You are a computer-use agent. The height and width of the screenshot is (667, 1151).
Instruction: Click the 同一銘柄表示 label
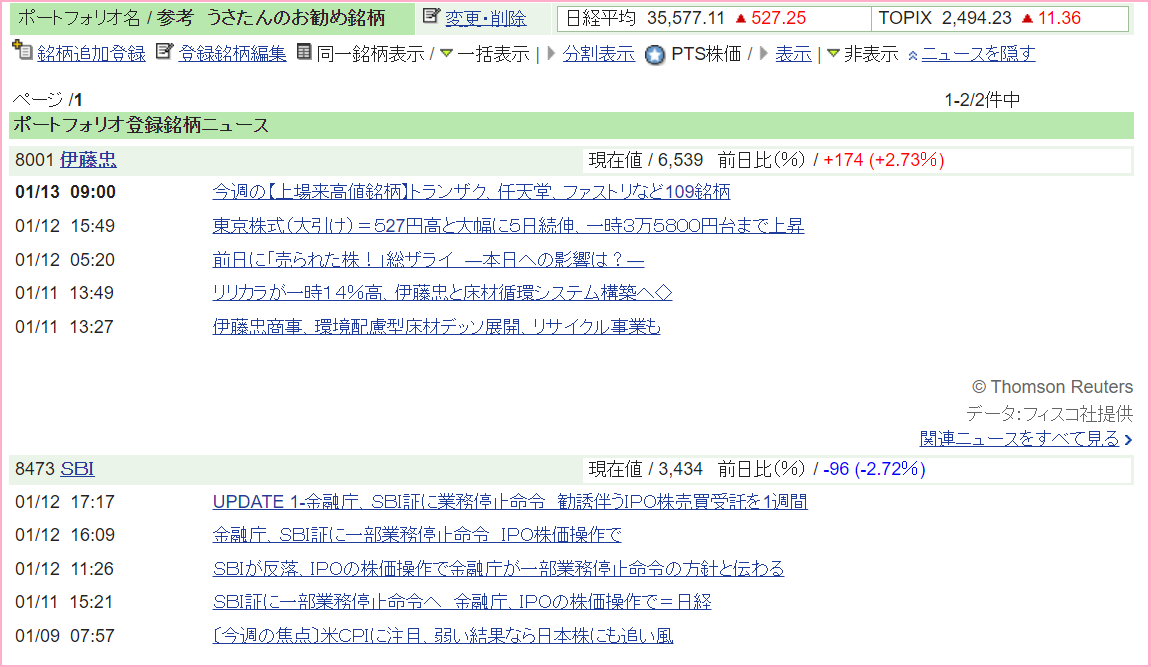pos(370,54)
